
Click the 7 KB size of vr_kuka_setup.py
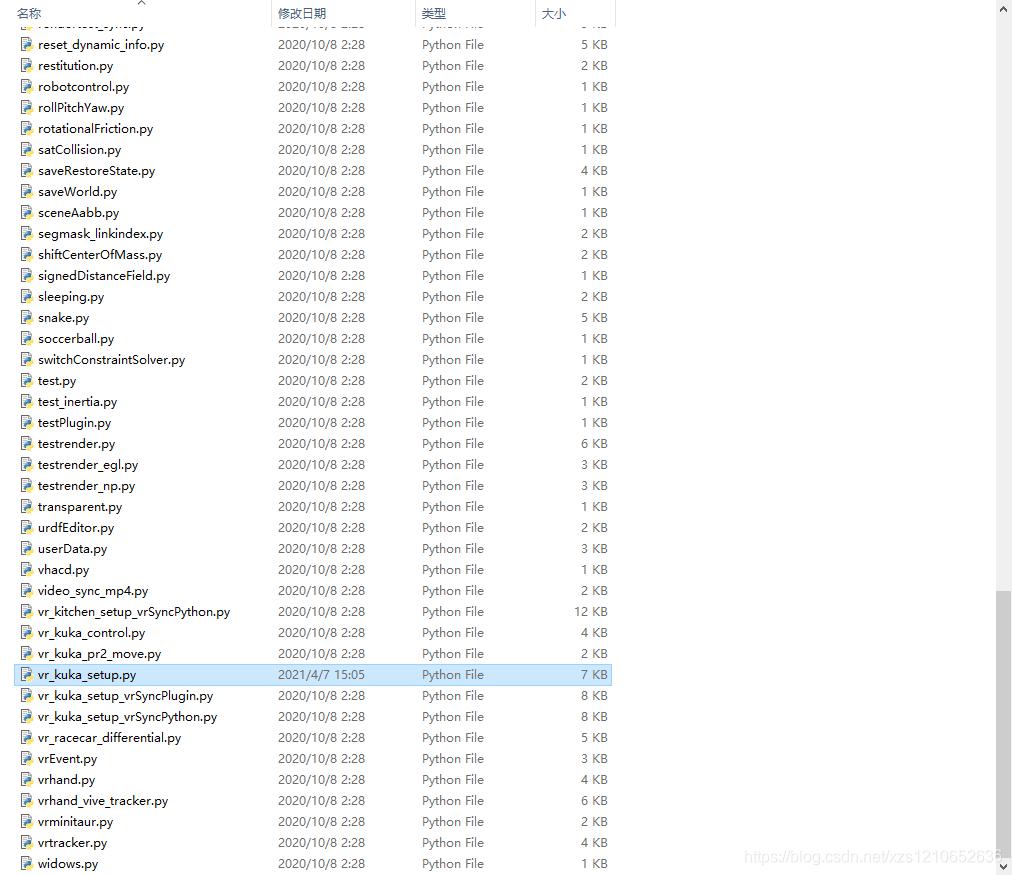pos(594,674)
